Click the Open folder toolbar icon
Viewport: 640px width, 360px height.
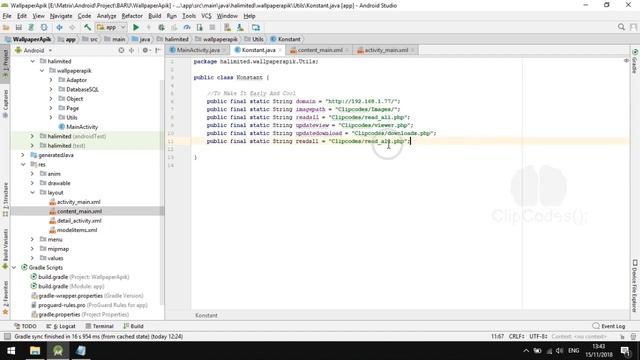click(6, 27)
